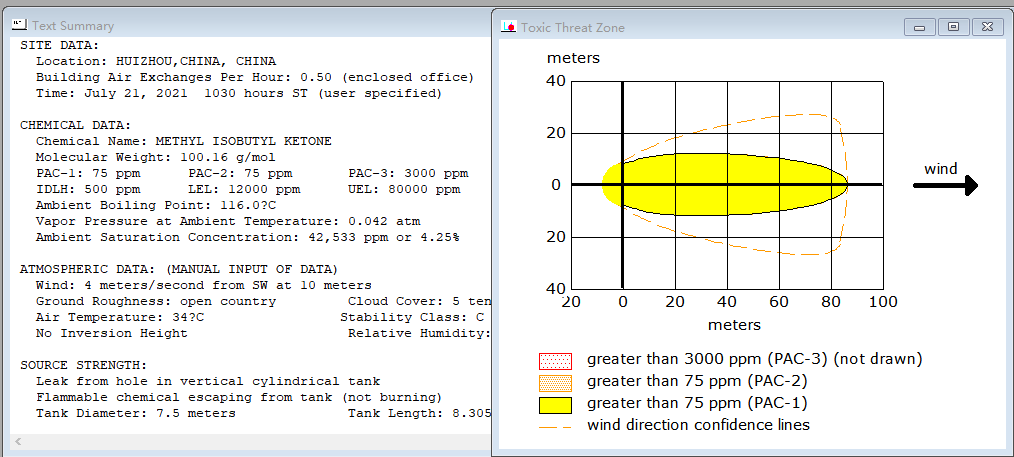Click the 'Relative Humidity' entry
Viewport: 1014px width, 457px height.
pos(420,334)
